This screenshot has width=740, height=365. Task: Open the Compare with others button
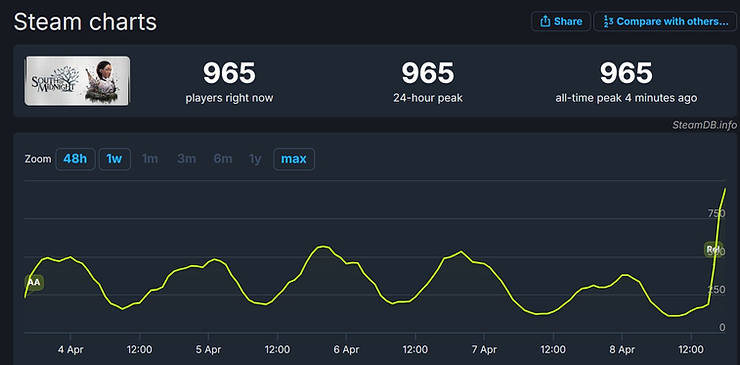click(665, 21)
